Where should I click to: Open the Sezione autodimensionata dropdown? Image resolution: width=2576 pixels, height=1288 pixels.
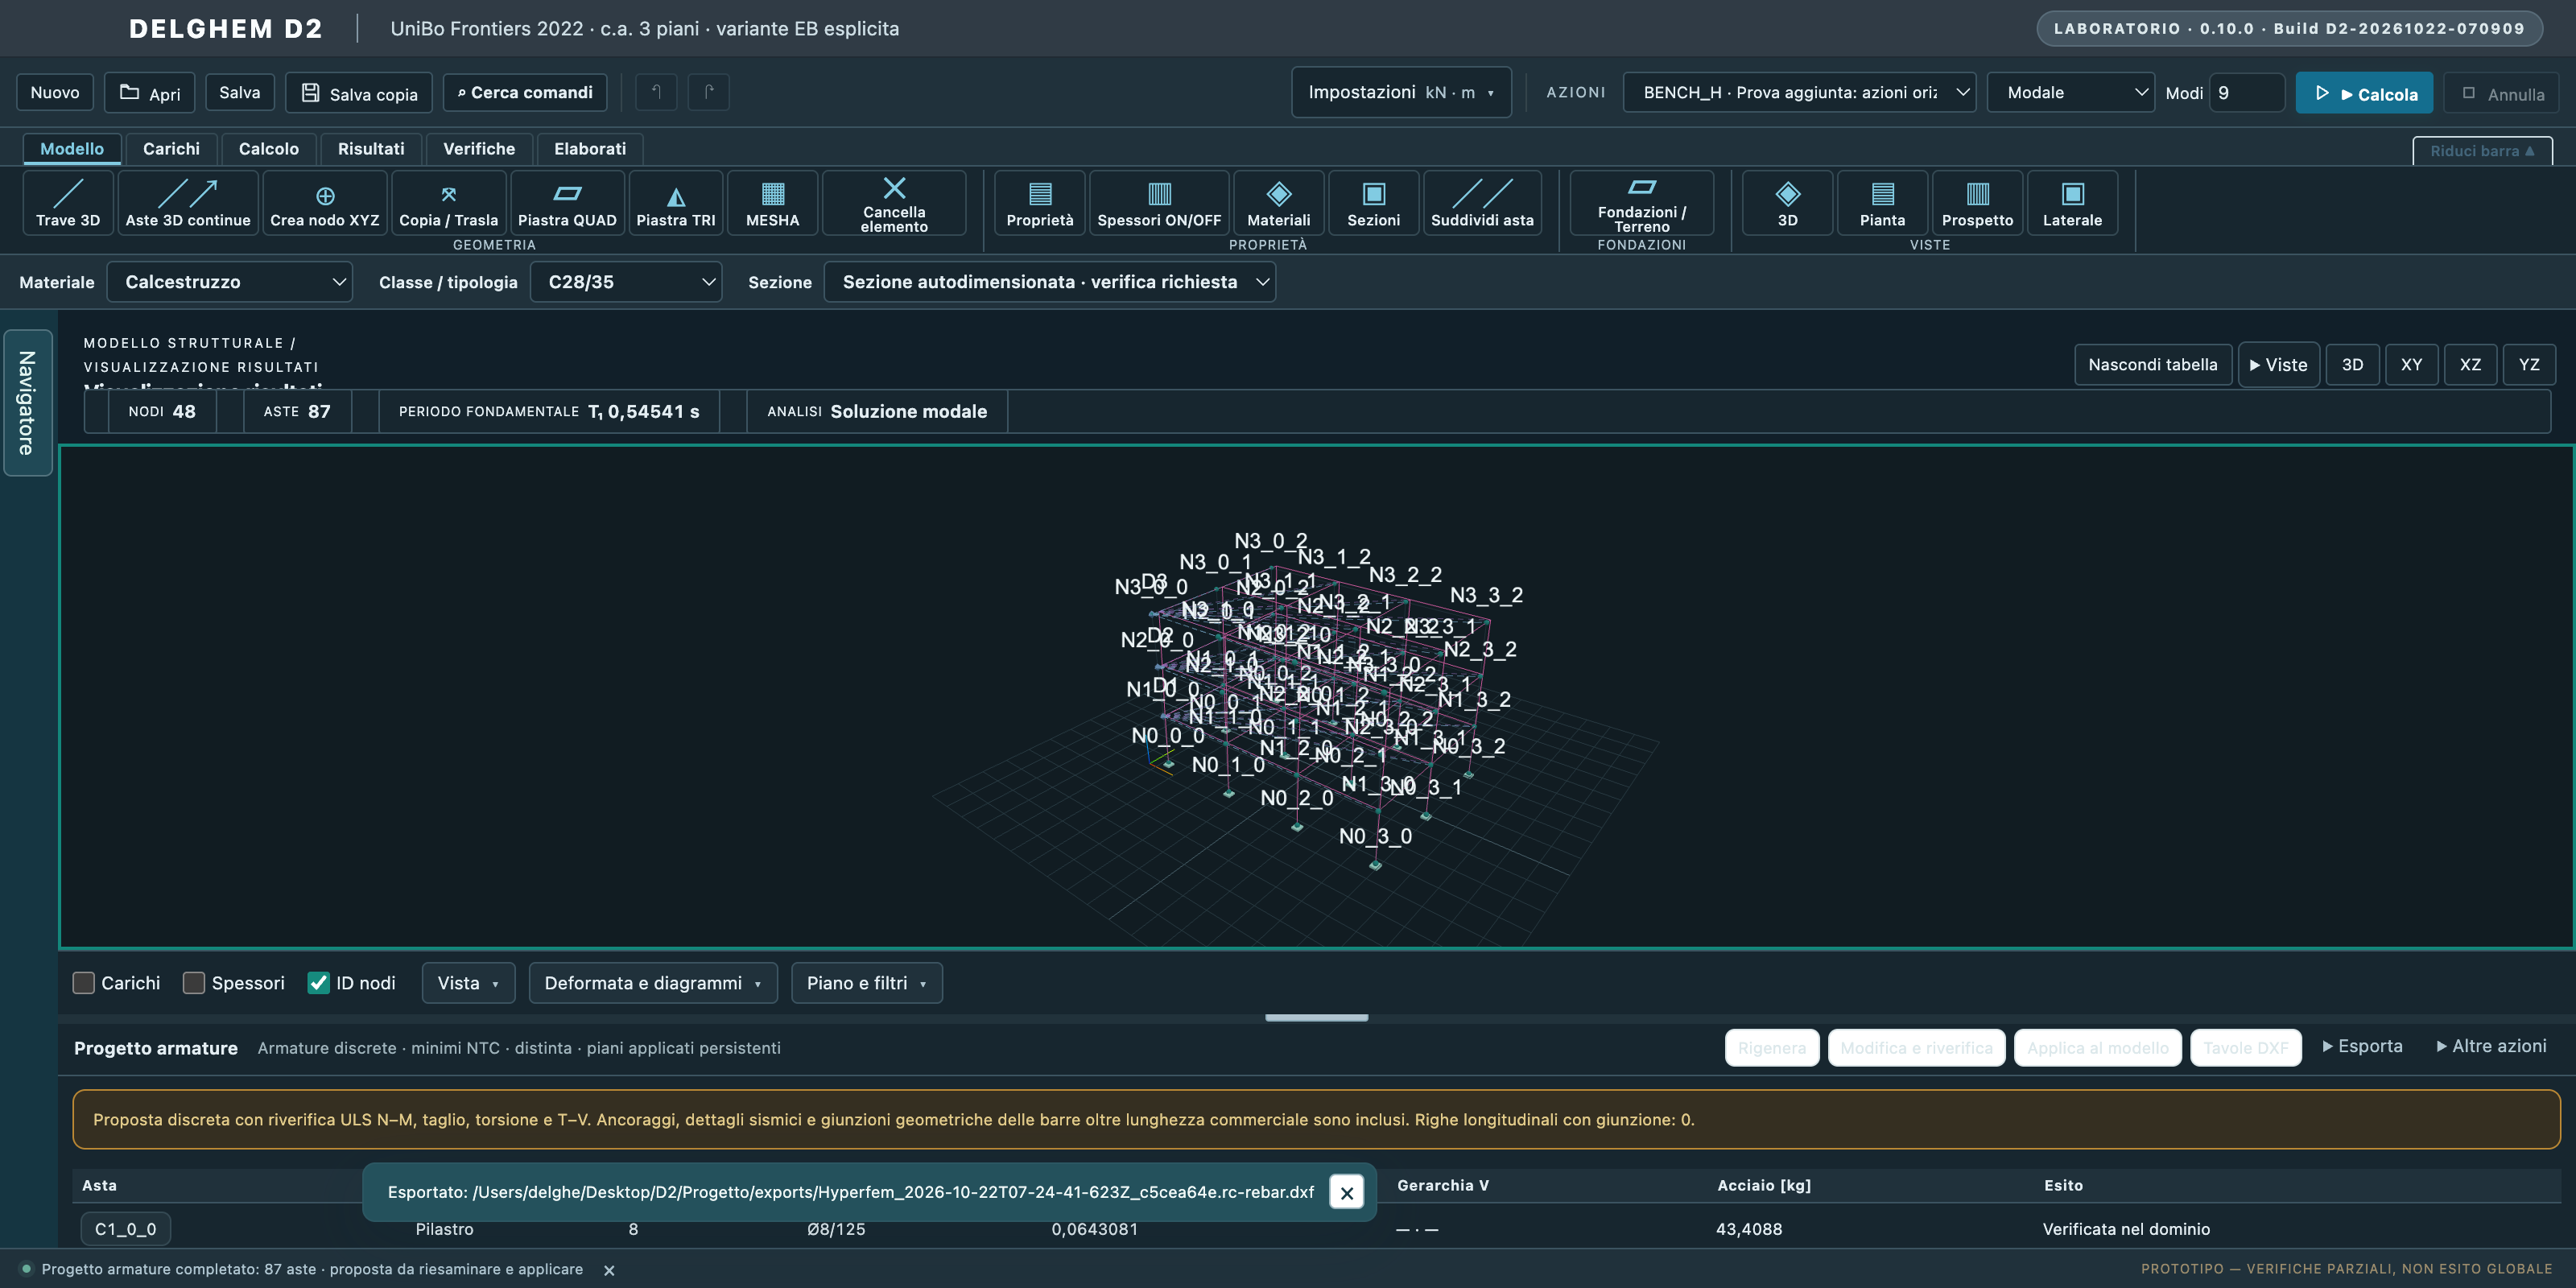tap(1050, 282)
